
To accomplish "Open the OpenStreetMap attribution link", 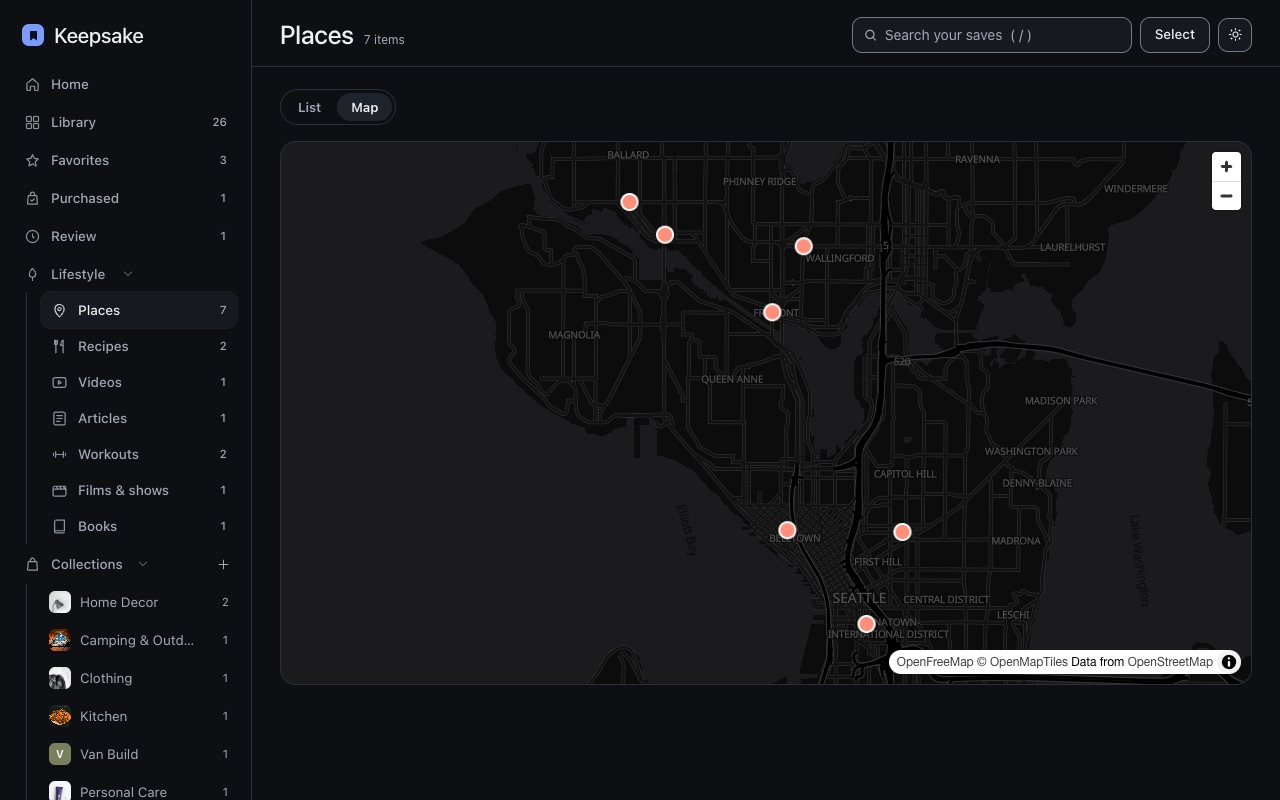I will tap(1170, 662).
